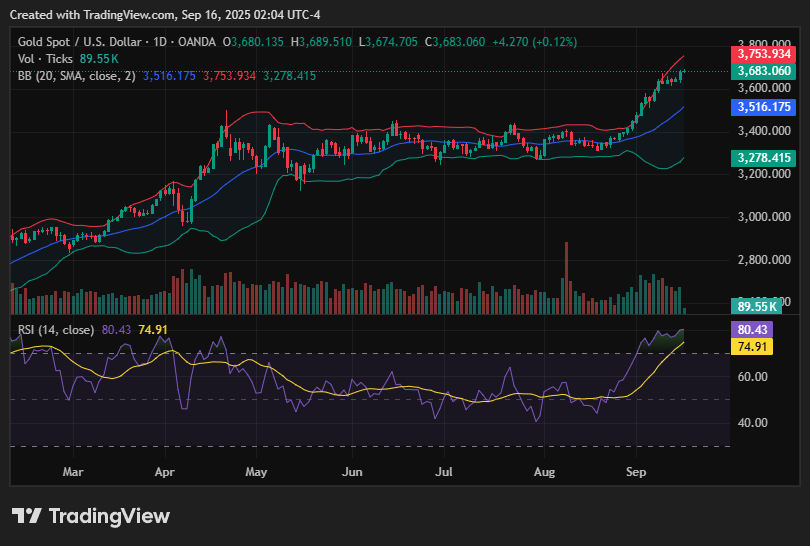Click the open value O3,680.135
The width and height of the screenshot is (810, 546).
[x=253, y=42]
